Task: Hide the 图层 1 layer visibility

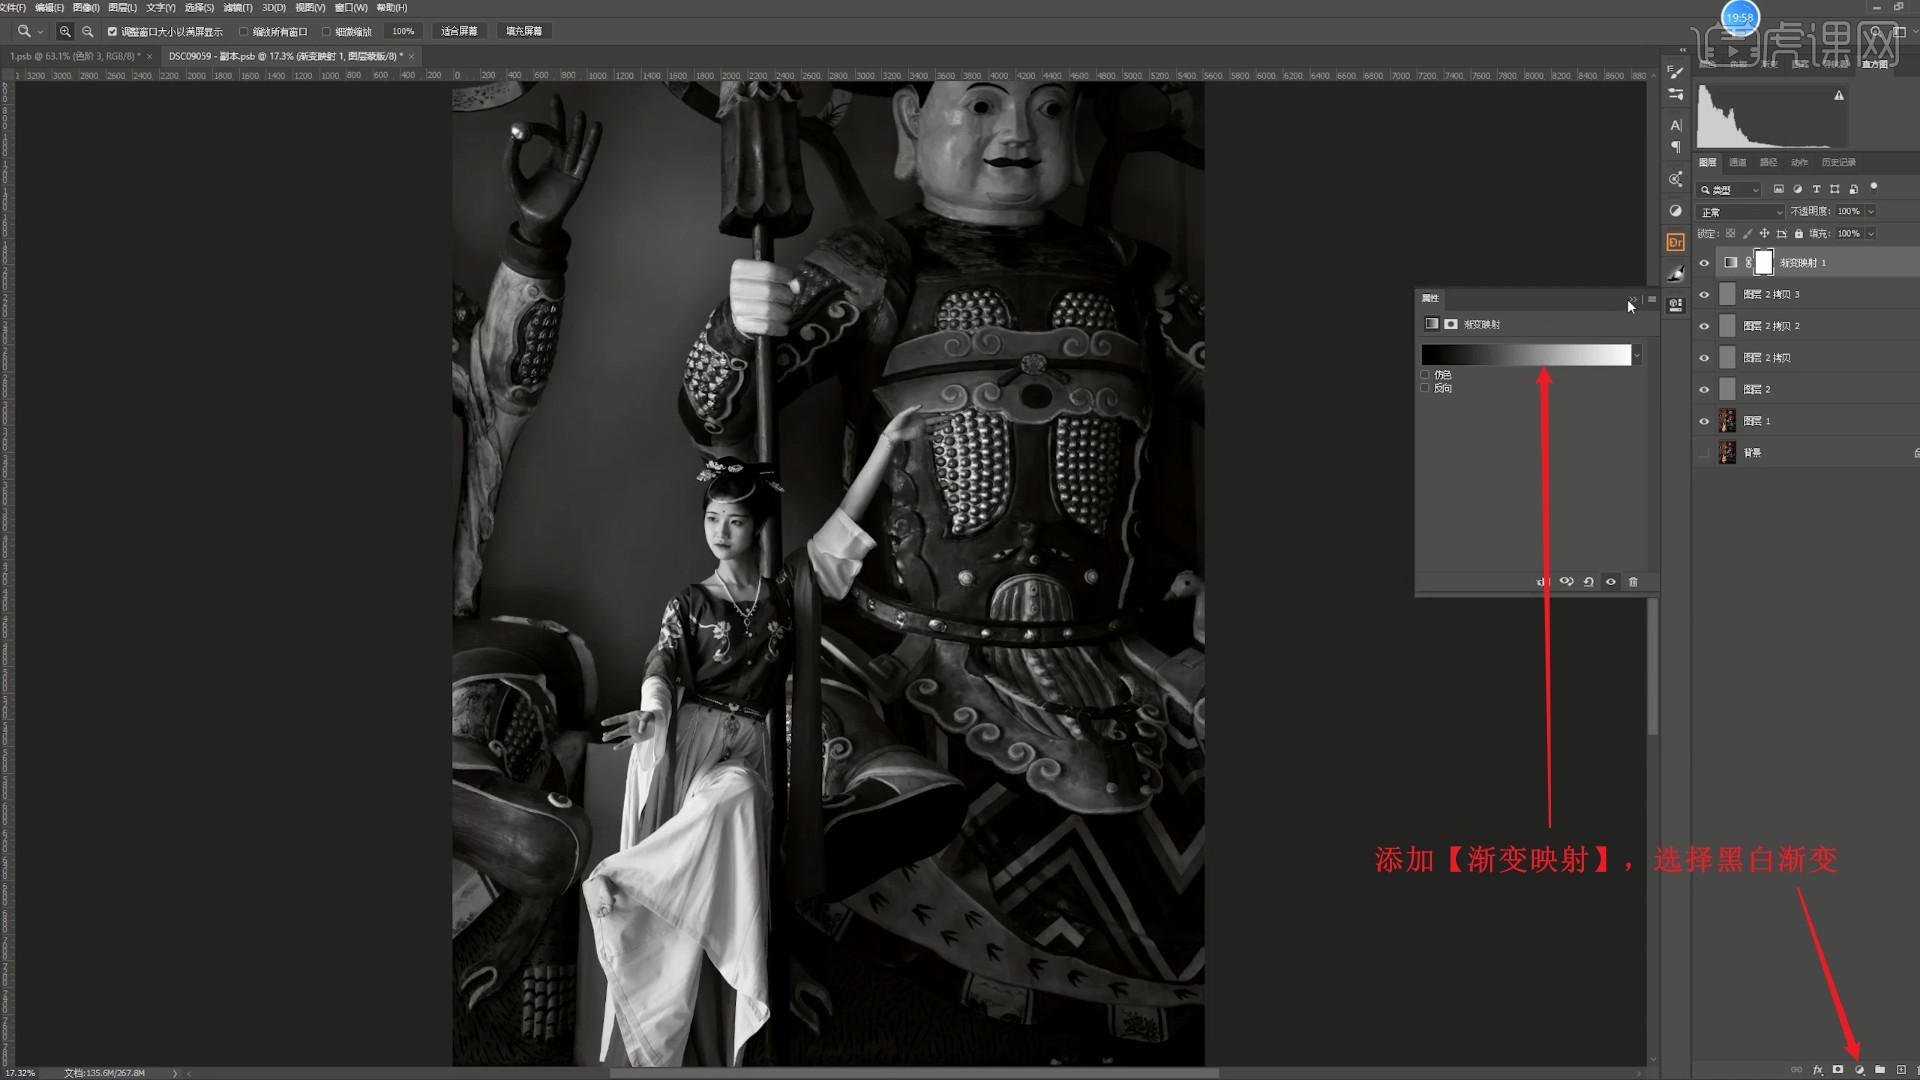Action: [x=1704, y=421]
